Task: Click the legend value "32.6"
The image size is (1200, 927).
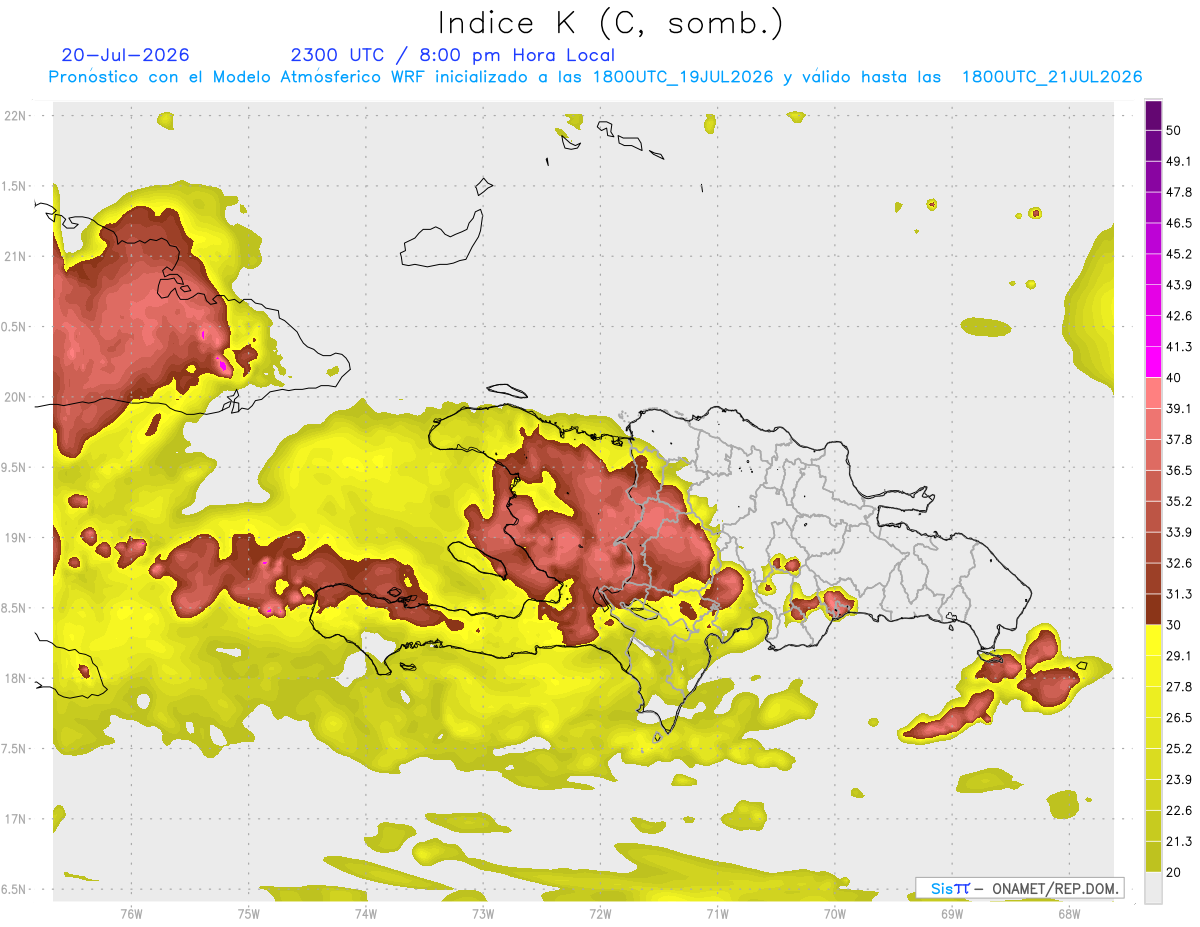Action: [x=1178, y=563]
